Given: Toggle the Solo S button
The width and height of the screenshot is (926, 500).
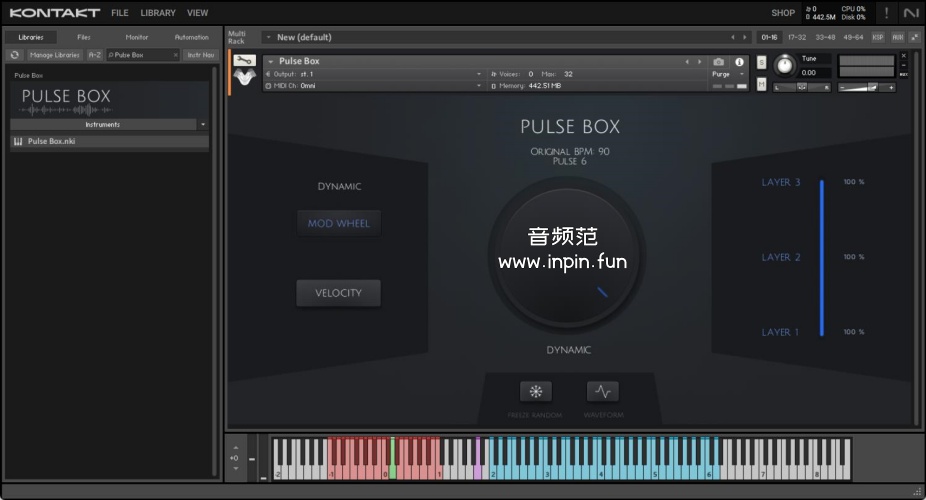Looking at the screenshot, I should pos(761,62).
